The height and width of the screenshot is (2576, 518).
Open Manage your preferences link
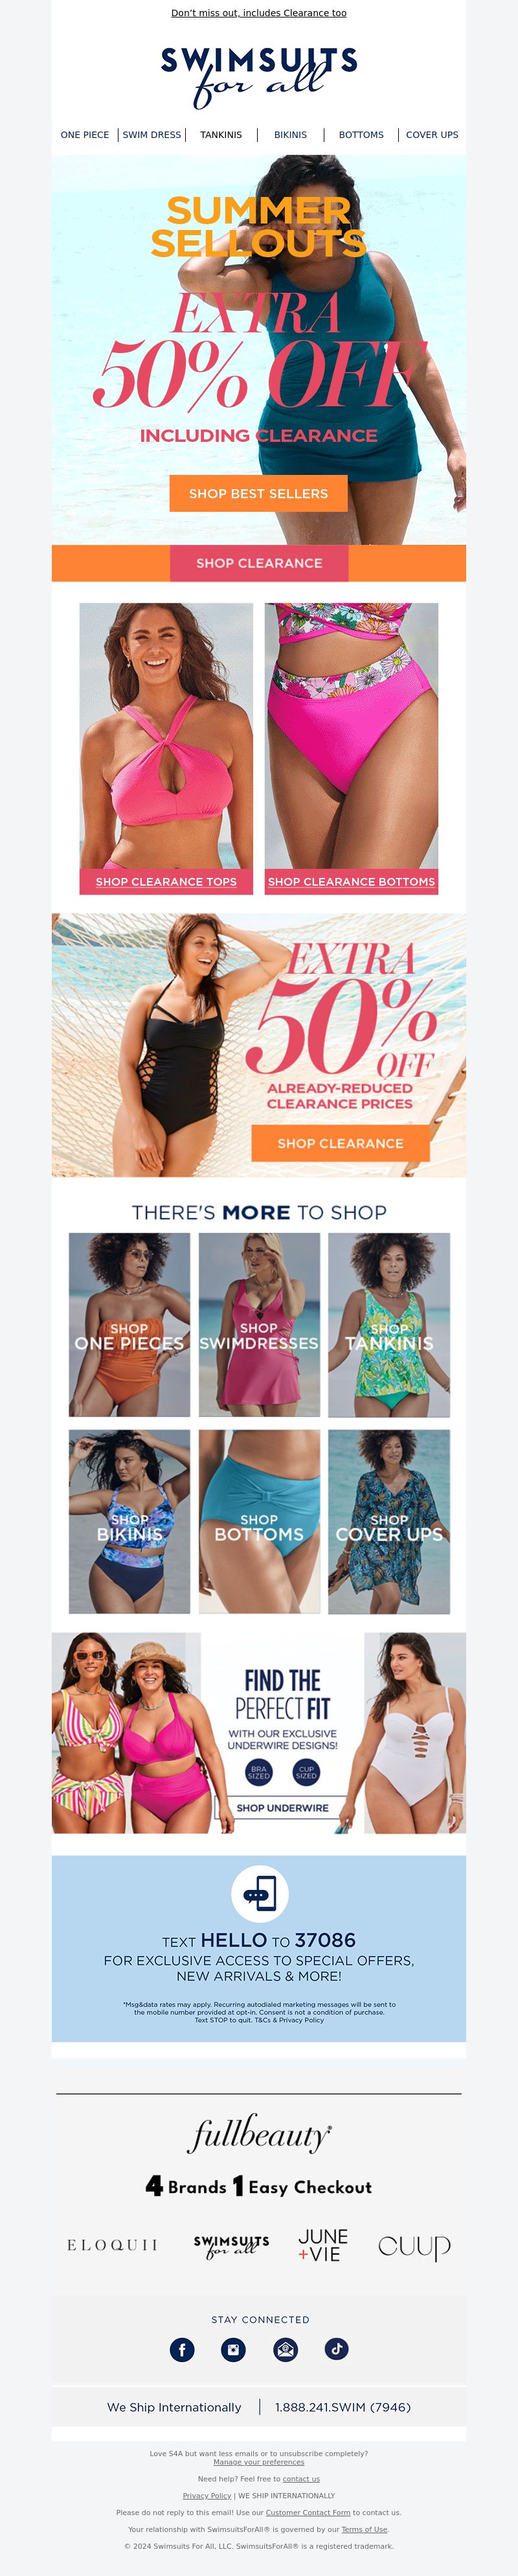click(259, 2462)
